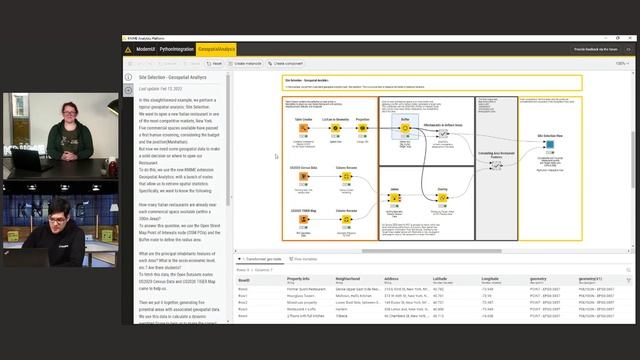This screenshot has height=360, width=640.
Task: Select the Former Sushi Restaurant cell
Action: [x=306, y=289]
